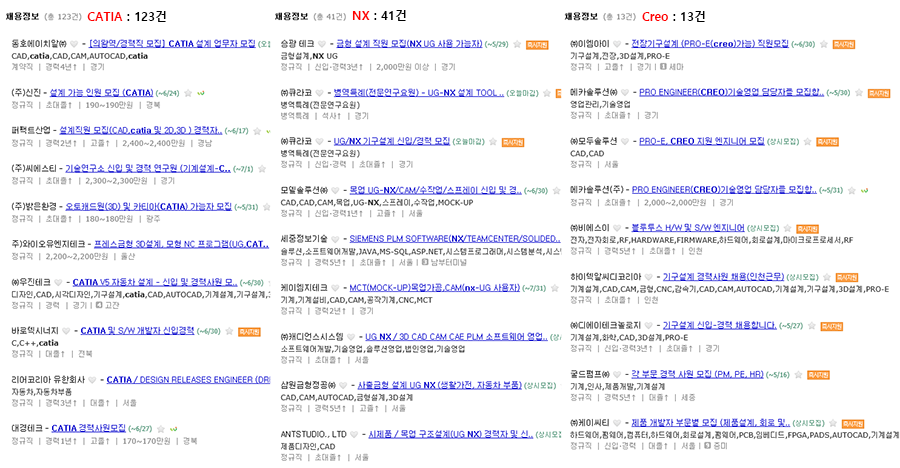Open 각 부문 경력 사원 모집 (PM, PE, HR) link
The image size is (900, 468).
[697, 374]
